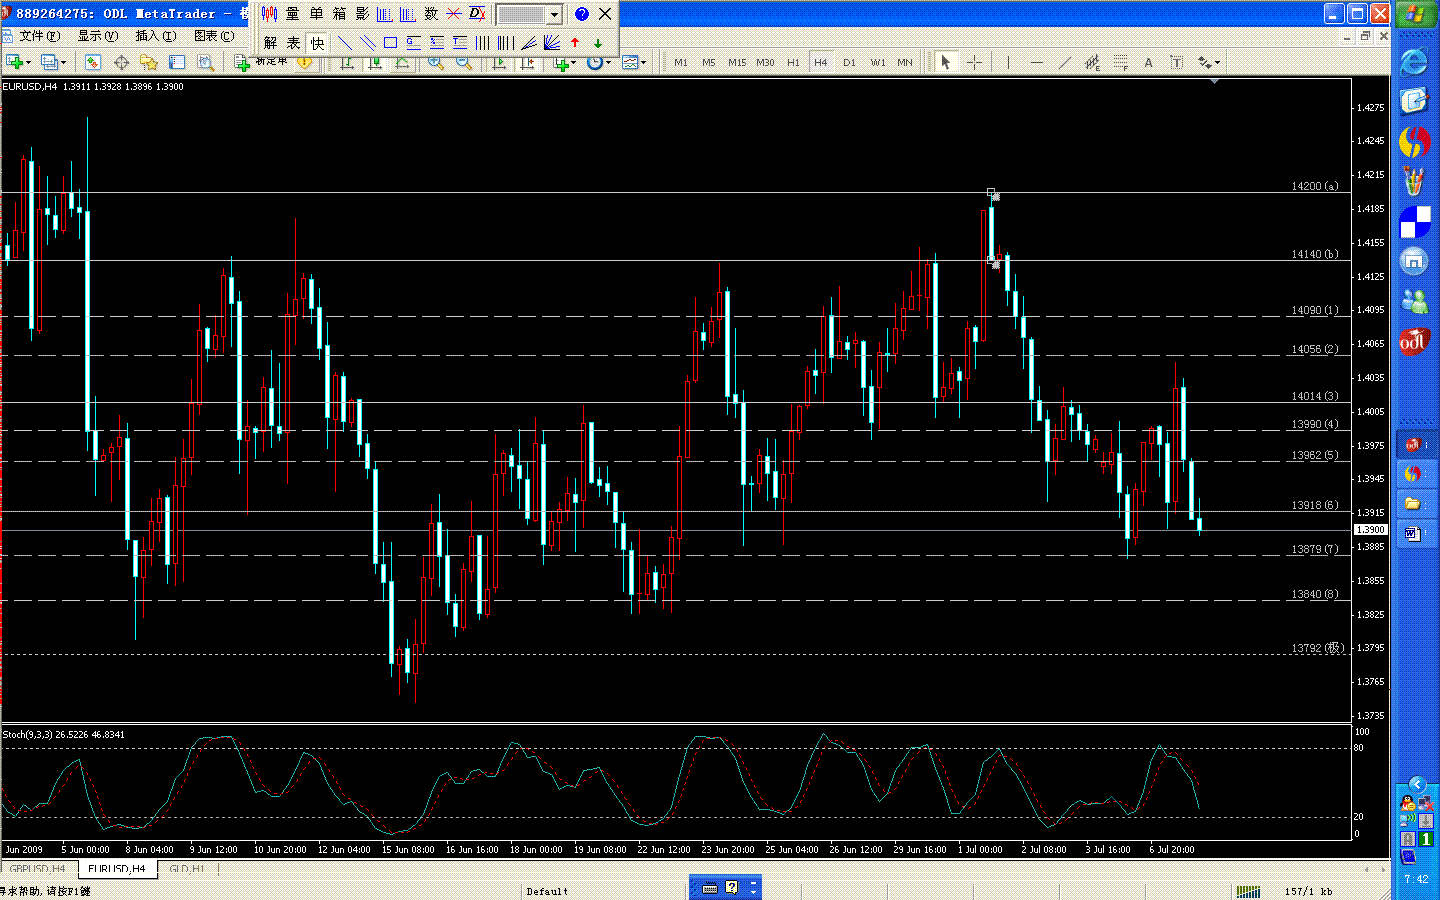Switch to the GBPUSD,H4 chart tab
This screenshot has width=1440, height=900.
(37, 869)
